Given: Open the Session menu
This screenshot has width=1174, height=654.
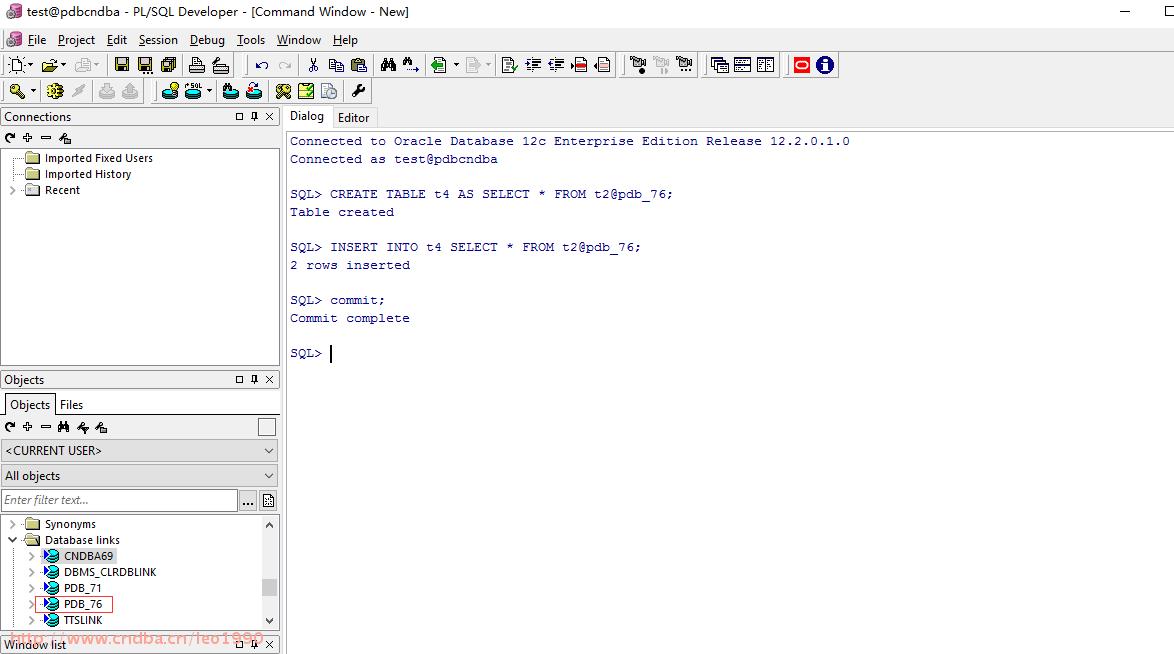Looking at the screenshot, I should (x=158, y=40).
